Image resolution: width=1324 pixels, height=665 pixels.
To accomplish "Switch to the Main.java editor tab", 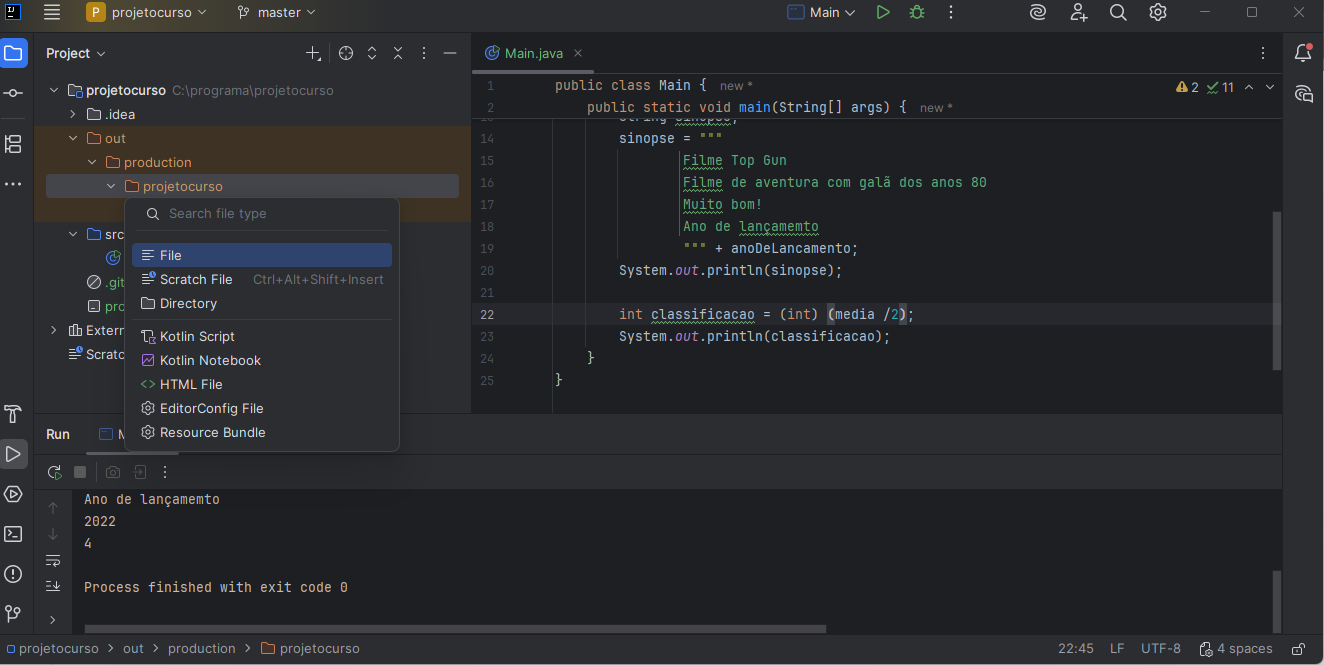I will [x=533, y=54].
